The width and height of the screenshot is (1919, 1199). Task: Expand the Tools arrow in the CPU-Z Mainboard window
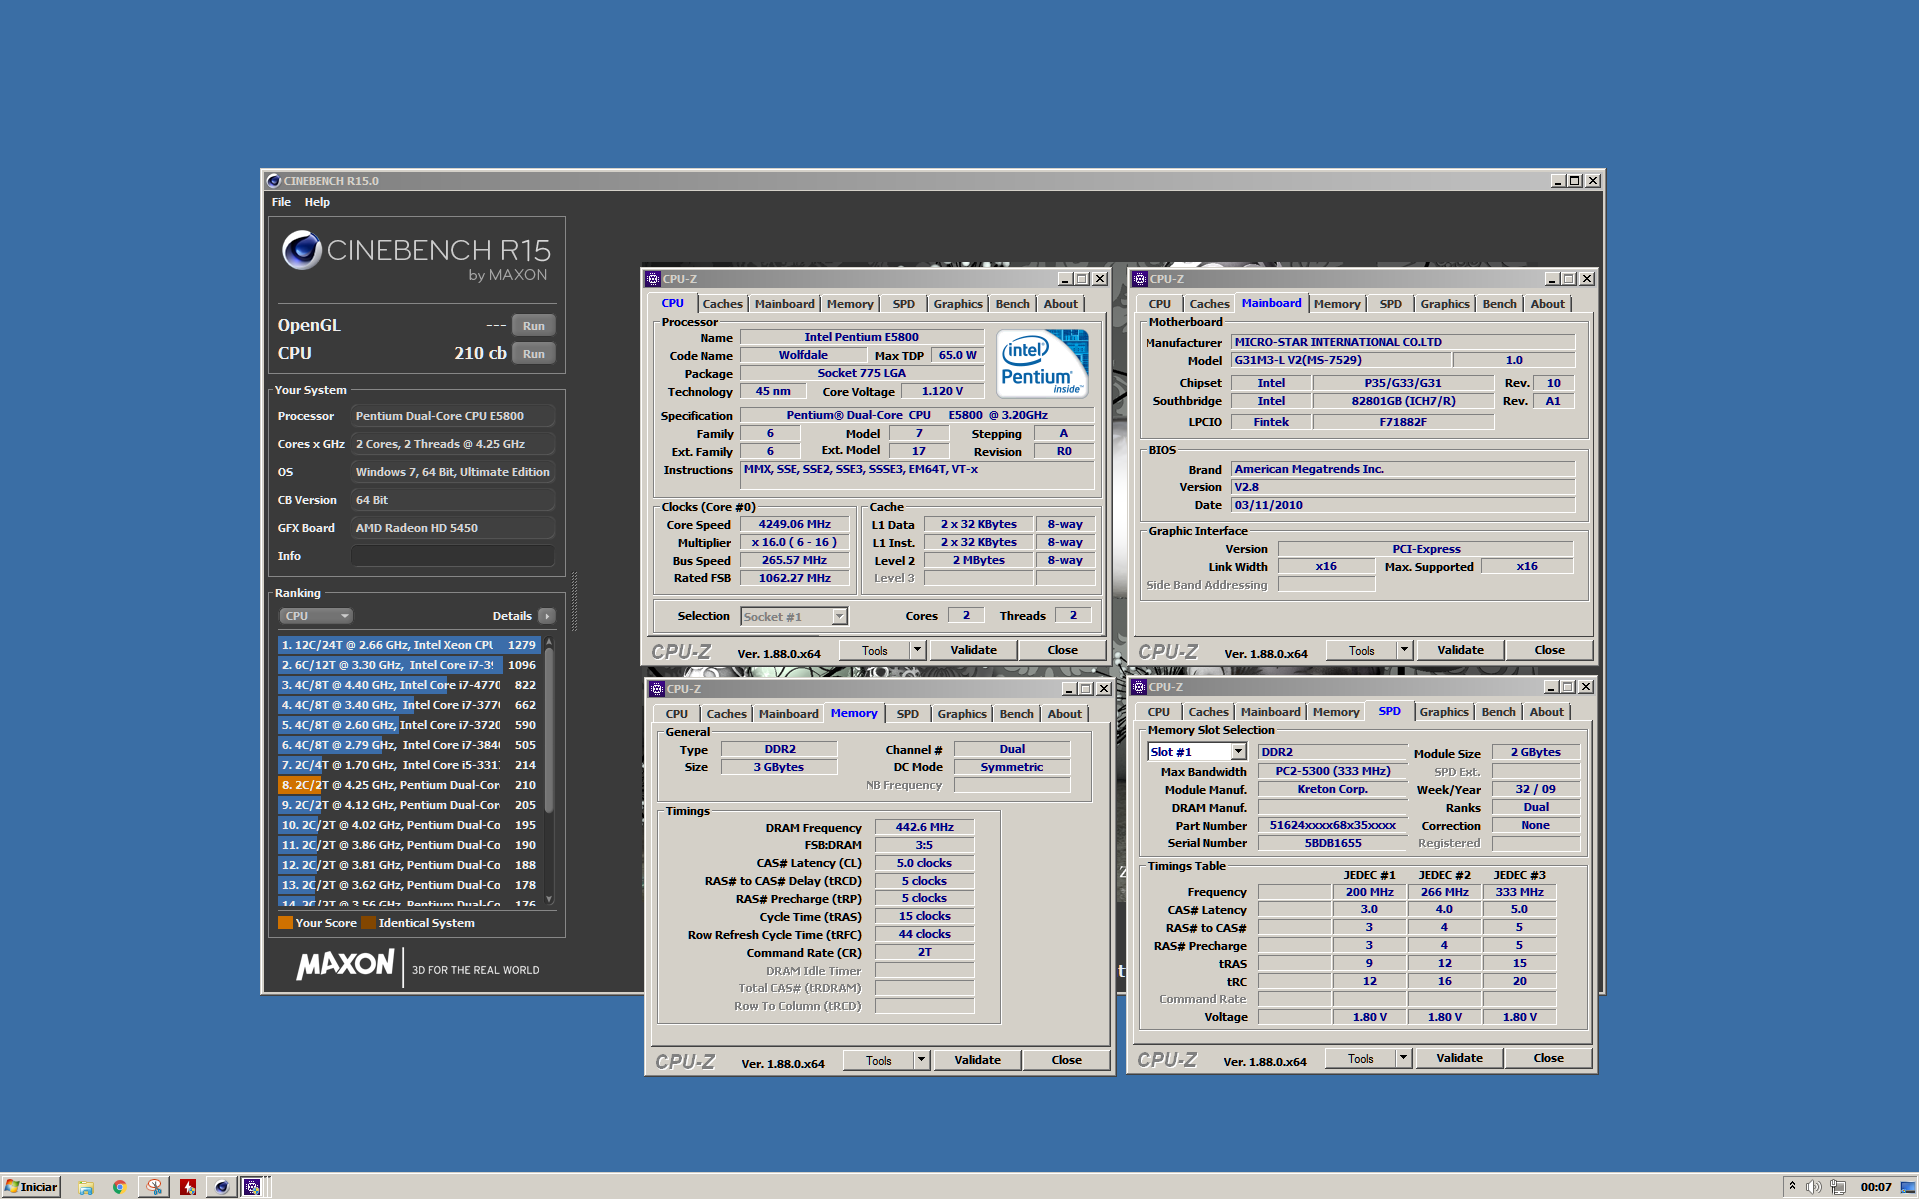(x=1404, y=650)
